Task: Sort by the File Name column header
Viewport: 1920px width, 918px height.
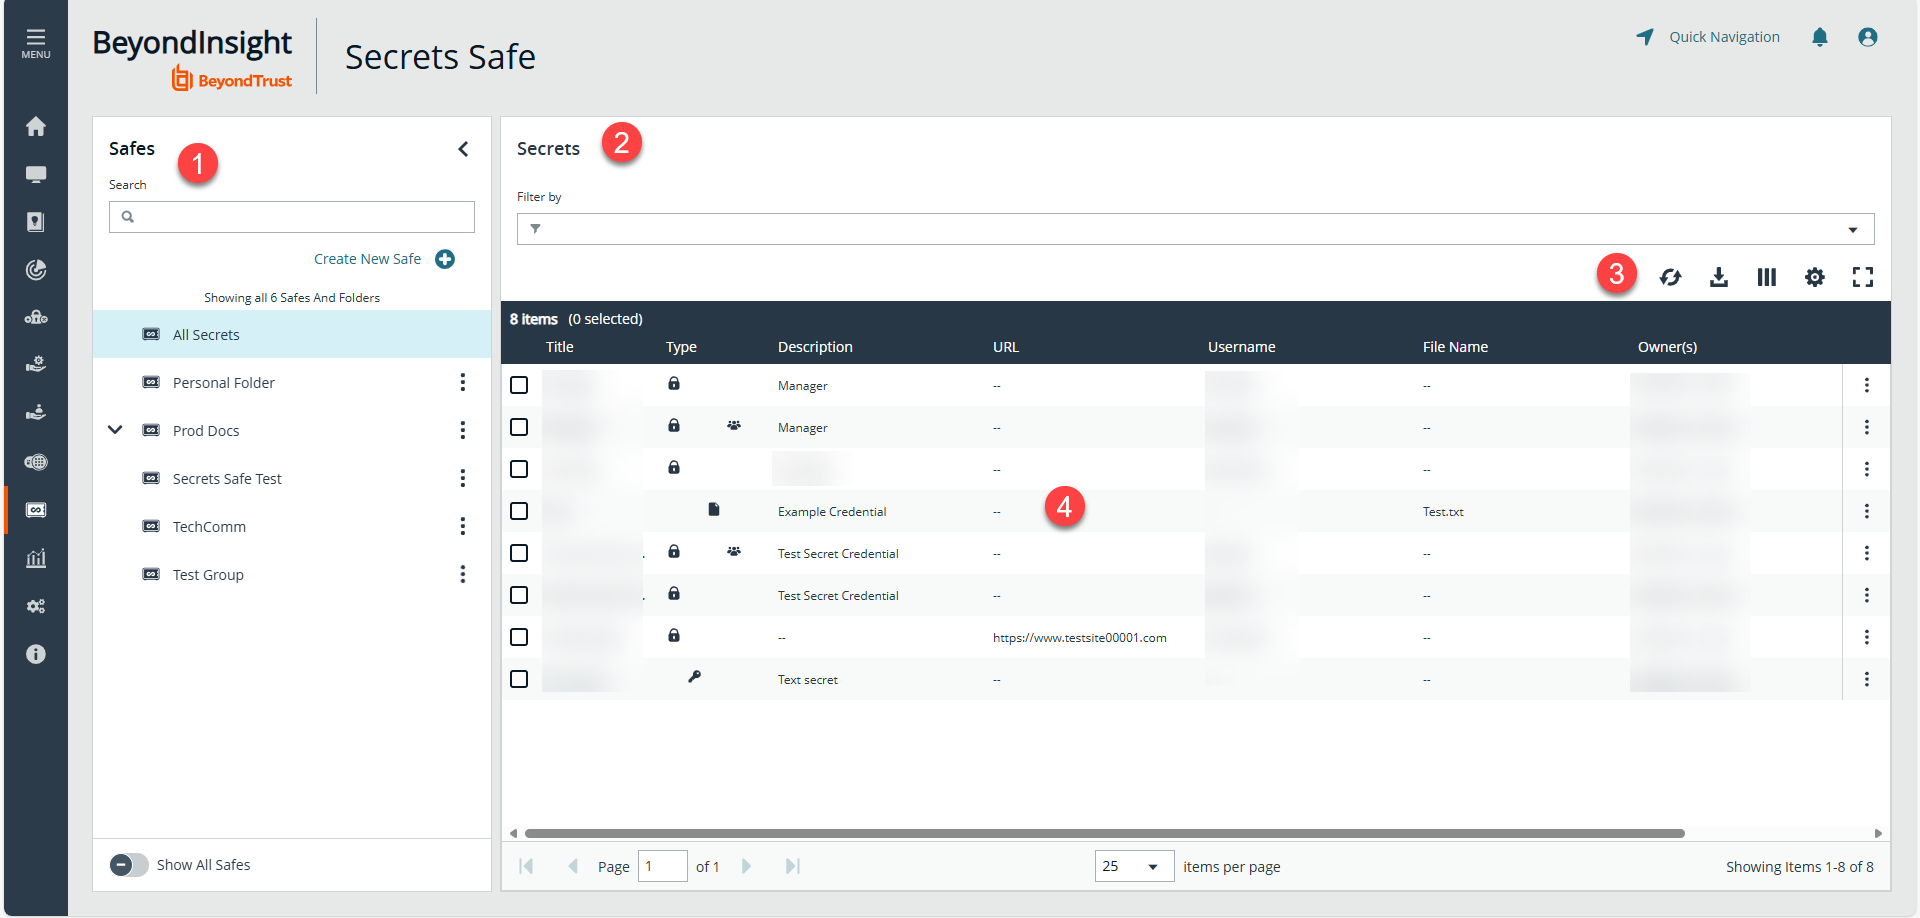Action: 1455,347
